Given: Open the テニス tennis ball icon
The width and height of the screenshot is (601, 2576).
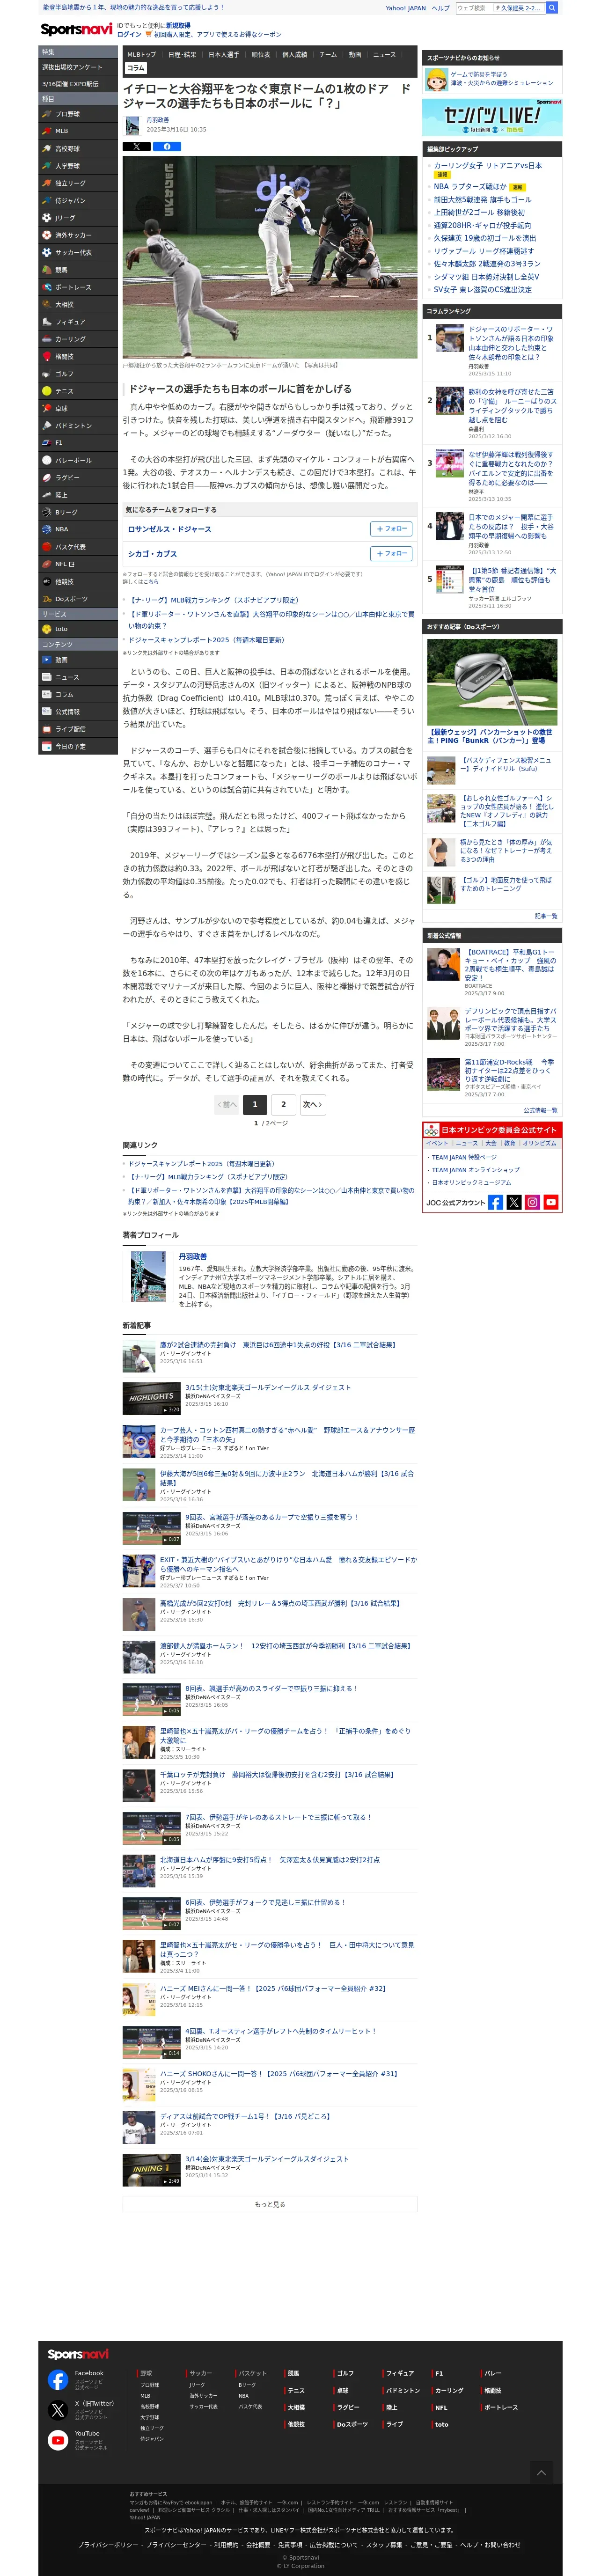Looking at the screenshot, I should pyautogui.click(x=47, y=391).
